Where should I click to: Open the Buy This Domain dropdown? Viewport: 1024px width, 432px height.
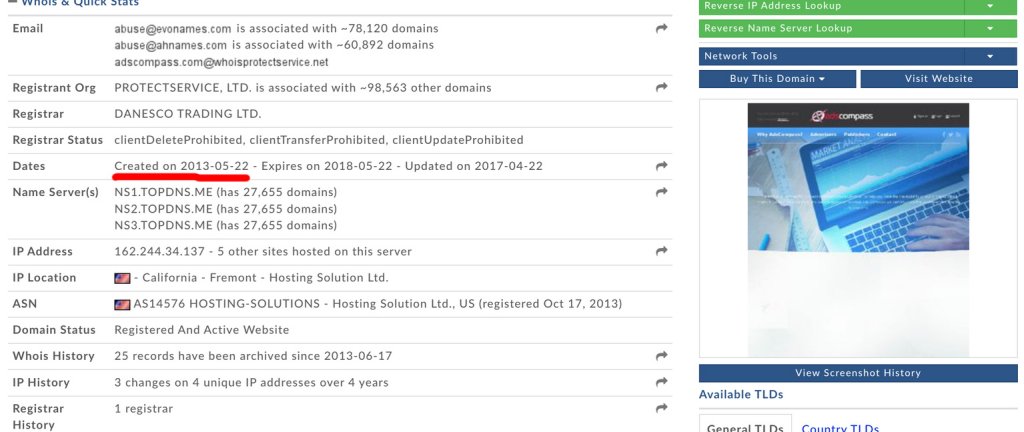click(777, 78)
